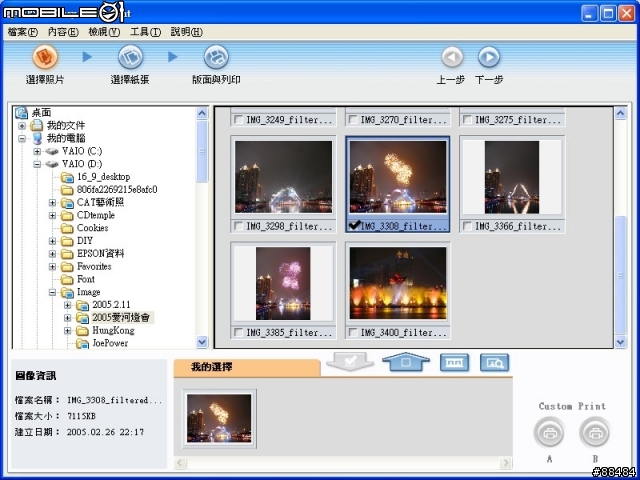Select the IMG_3366 portrait thumbnail
The image size is (640, 480).
(512, 177)
